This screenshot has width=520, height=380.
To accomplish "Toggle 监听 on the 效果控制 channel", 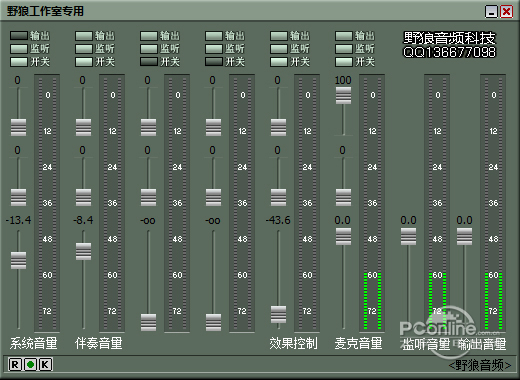I will 279,49.
